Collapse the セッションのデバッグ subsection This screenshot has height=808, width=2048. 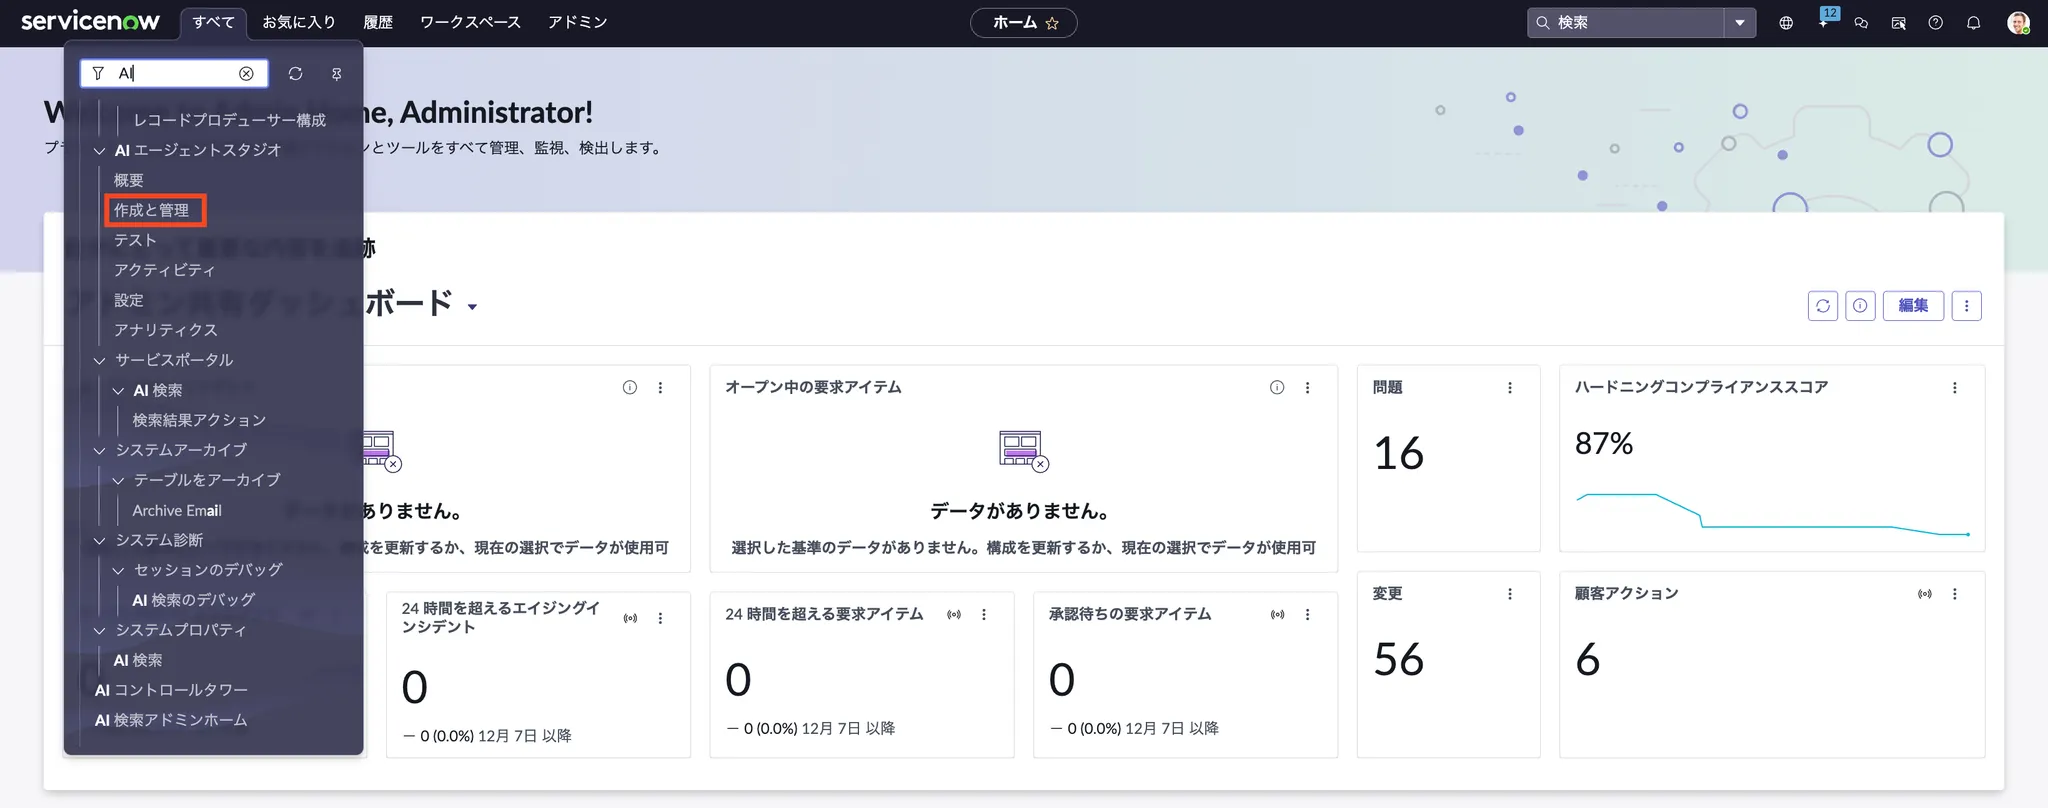point(118,571)
